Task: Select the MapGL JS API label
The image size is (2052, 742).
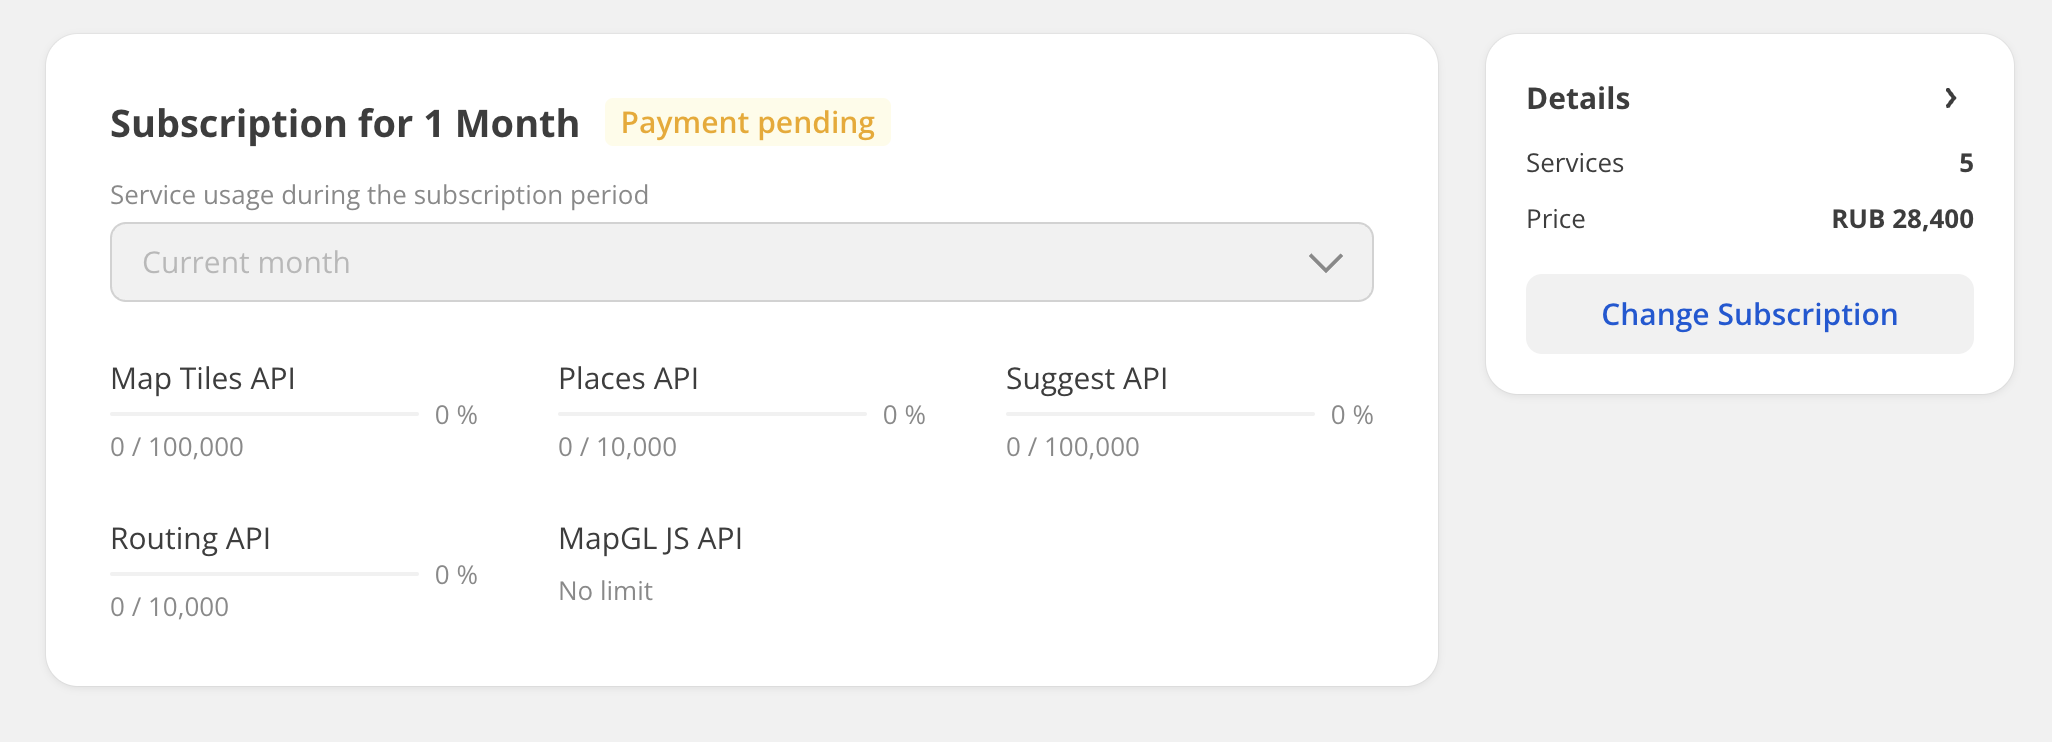Action: [x=650, y=539]
